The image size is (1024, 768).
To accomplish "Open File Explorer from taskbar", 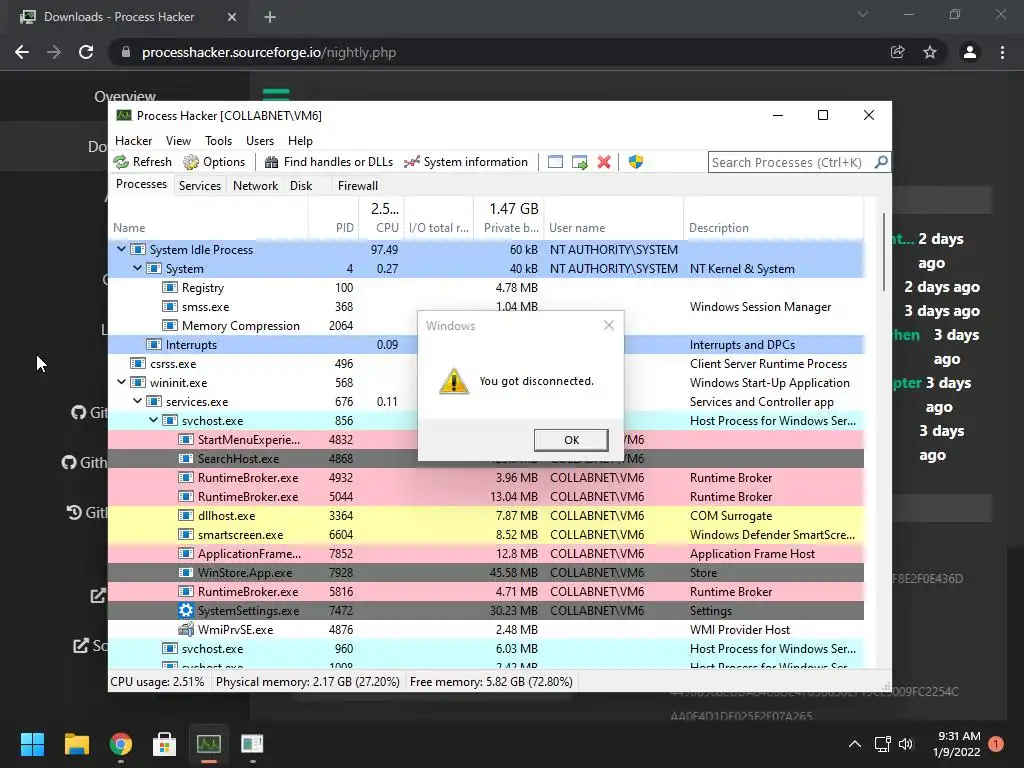I will (76, 744).
